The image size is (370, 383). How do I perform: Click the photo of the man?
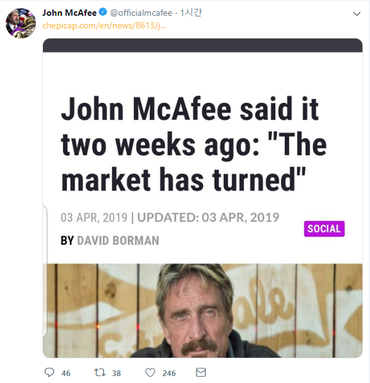click(202, 311)
